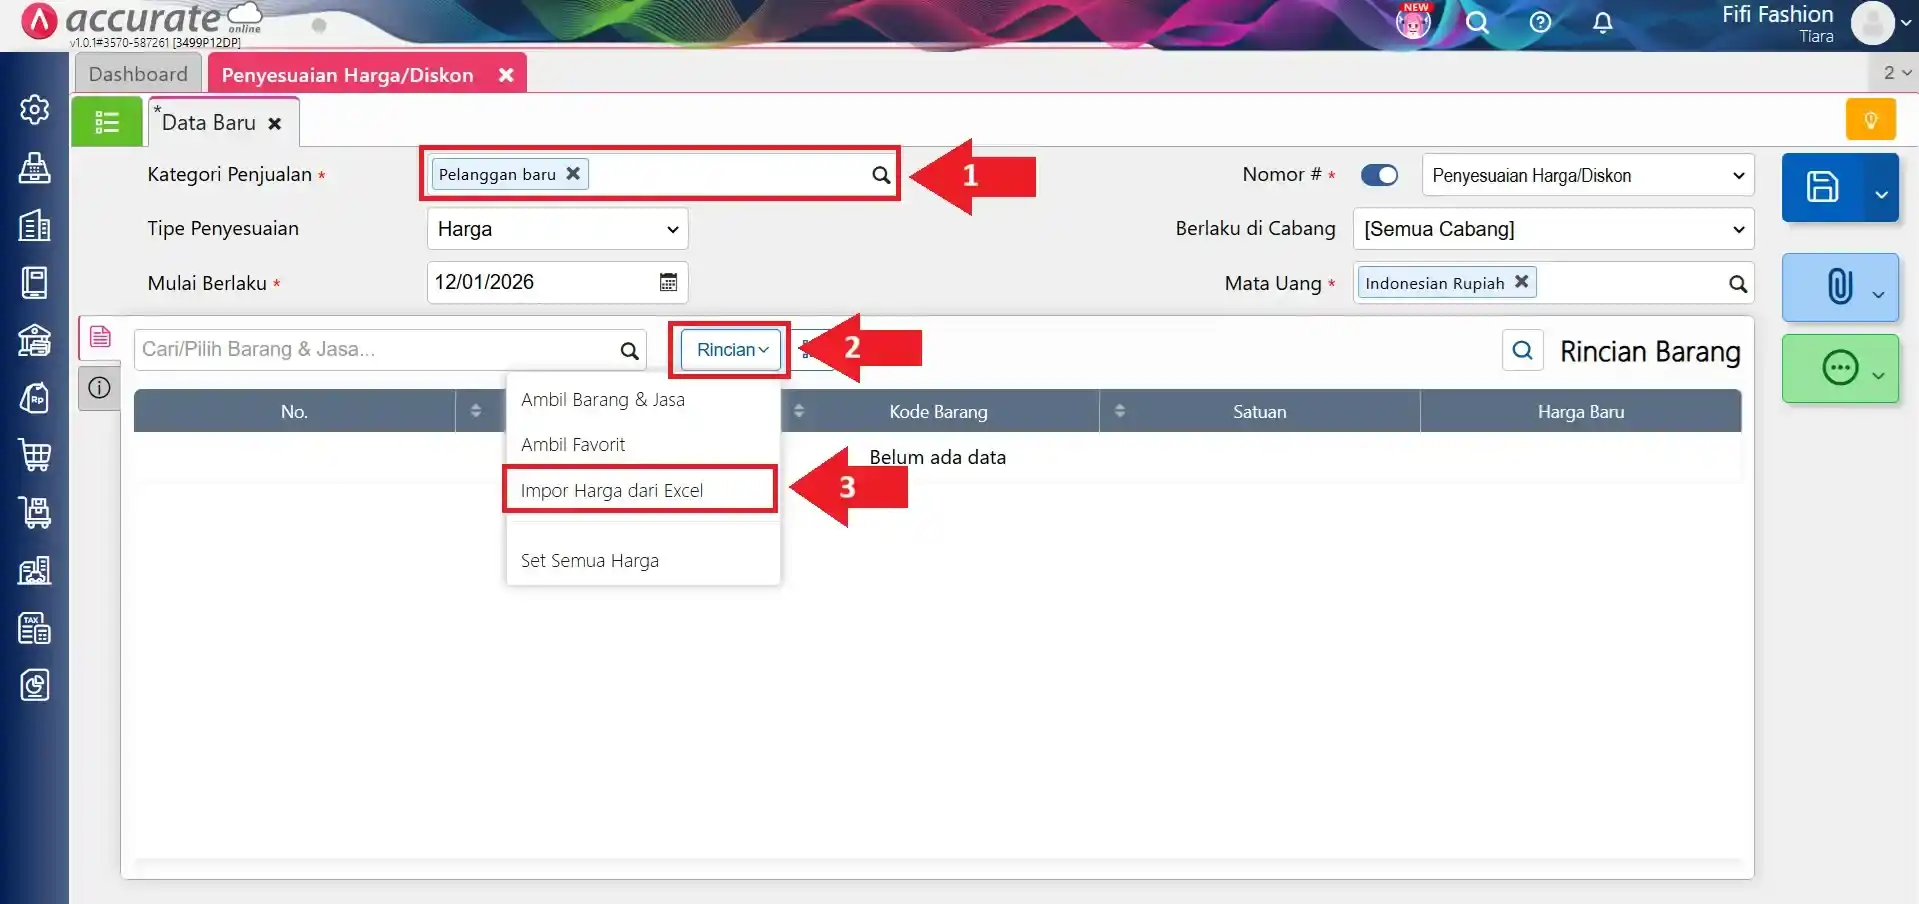Open the help question mark icon

point(1540,22)
